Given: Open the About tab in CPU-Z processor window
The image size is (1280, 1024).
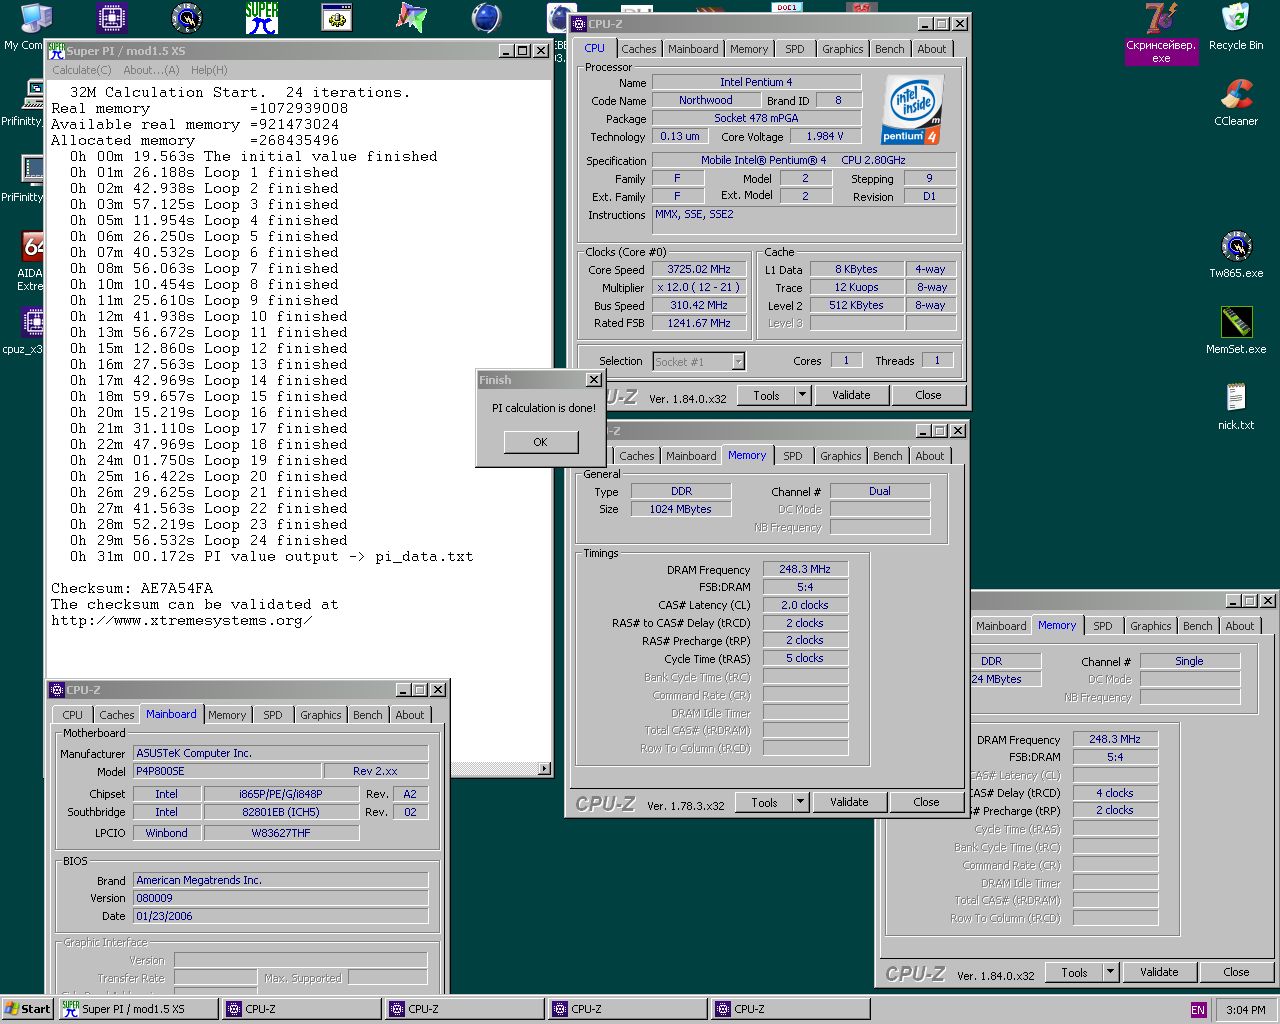Looking at the screenshot, I should (931, 49).
